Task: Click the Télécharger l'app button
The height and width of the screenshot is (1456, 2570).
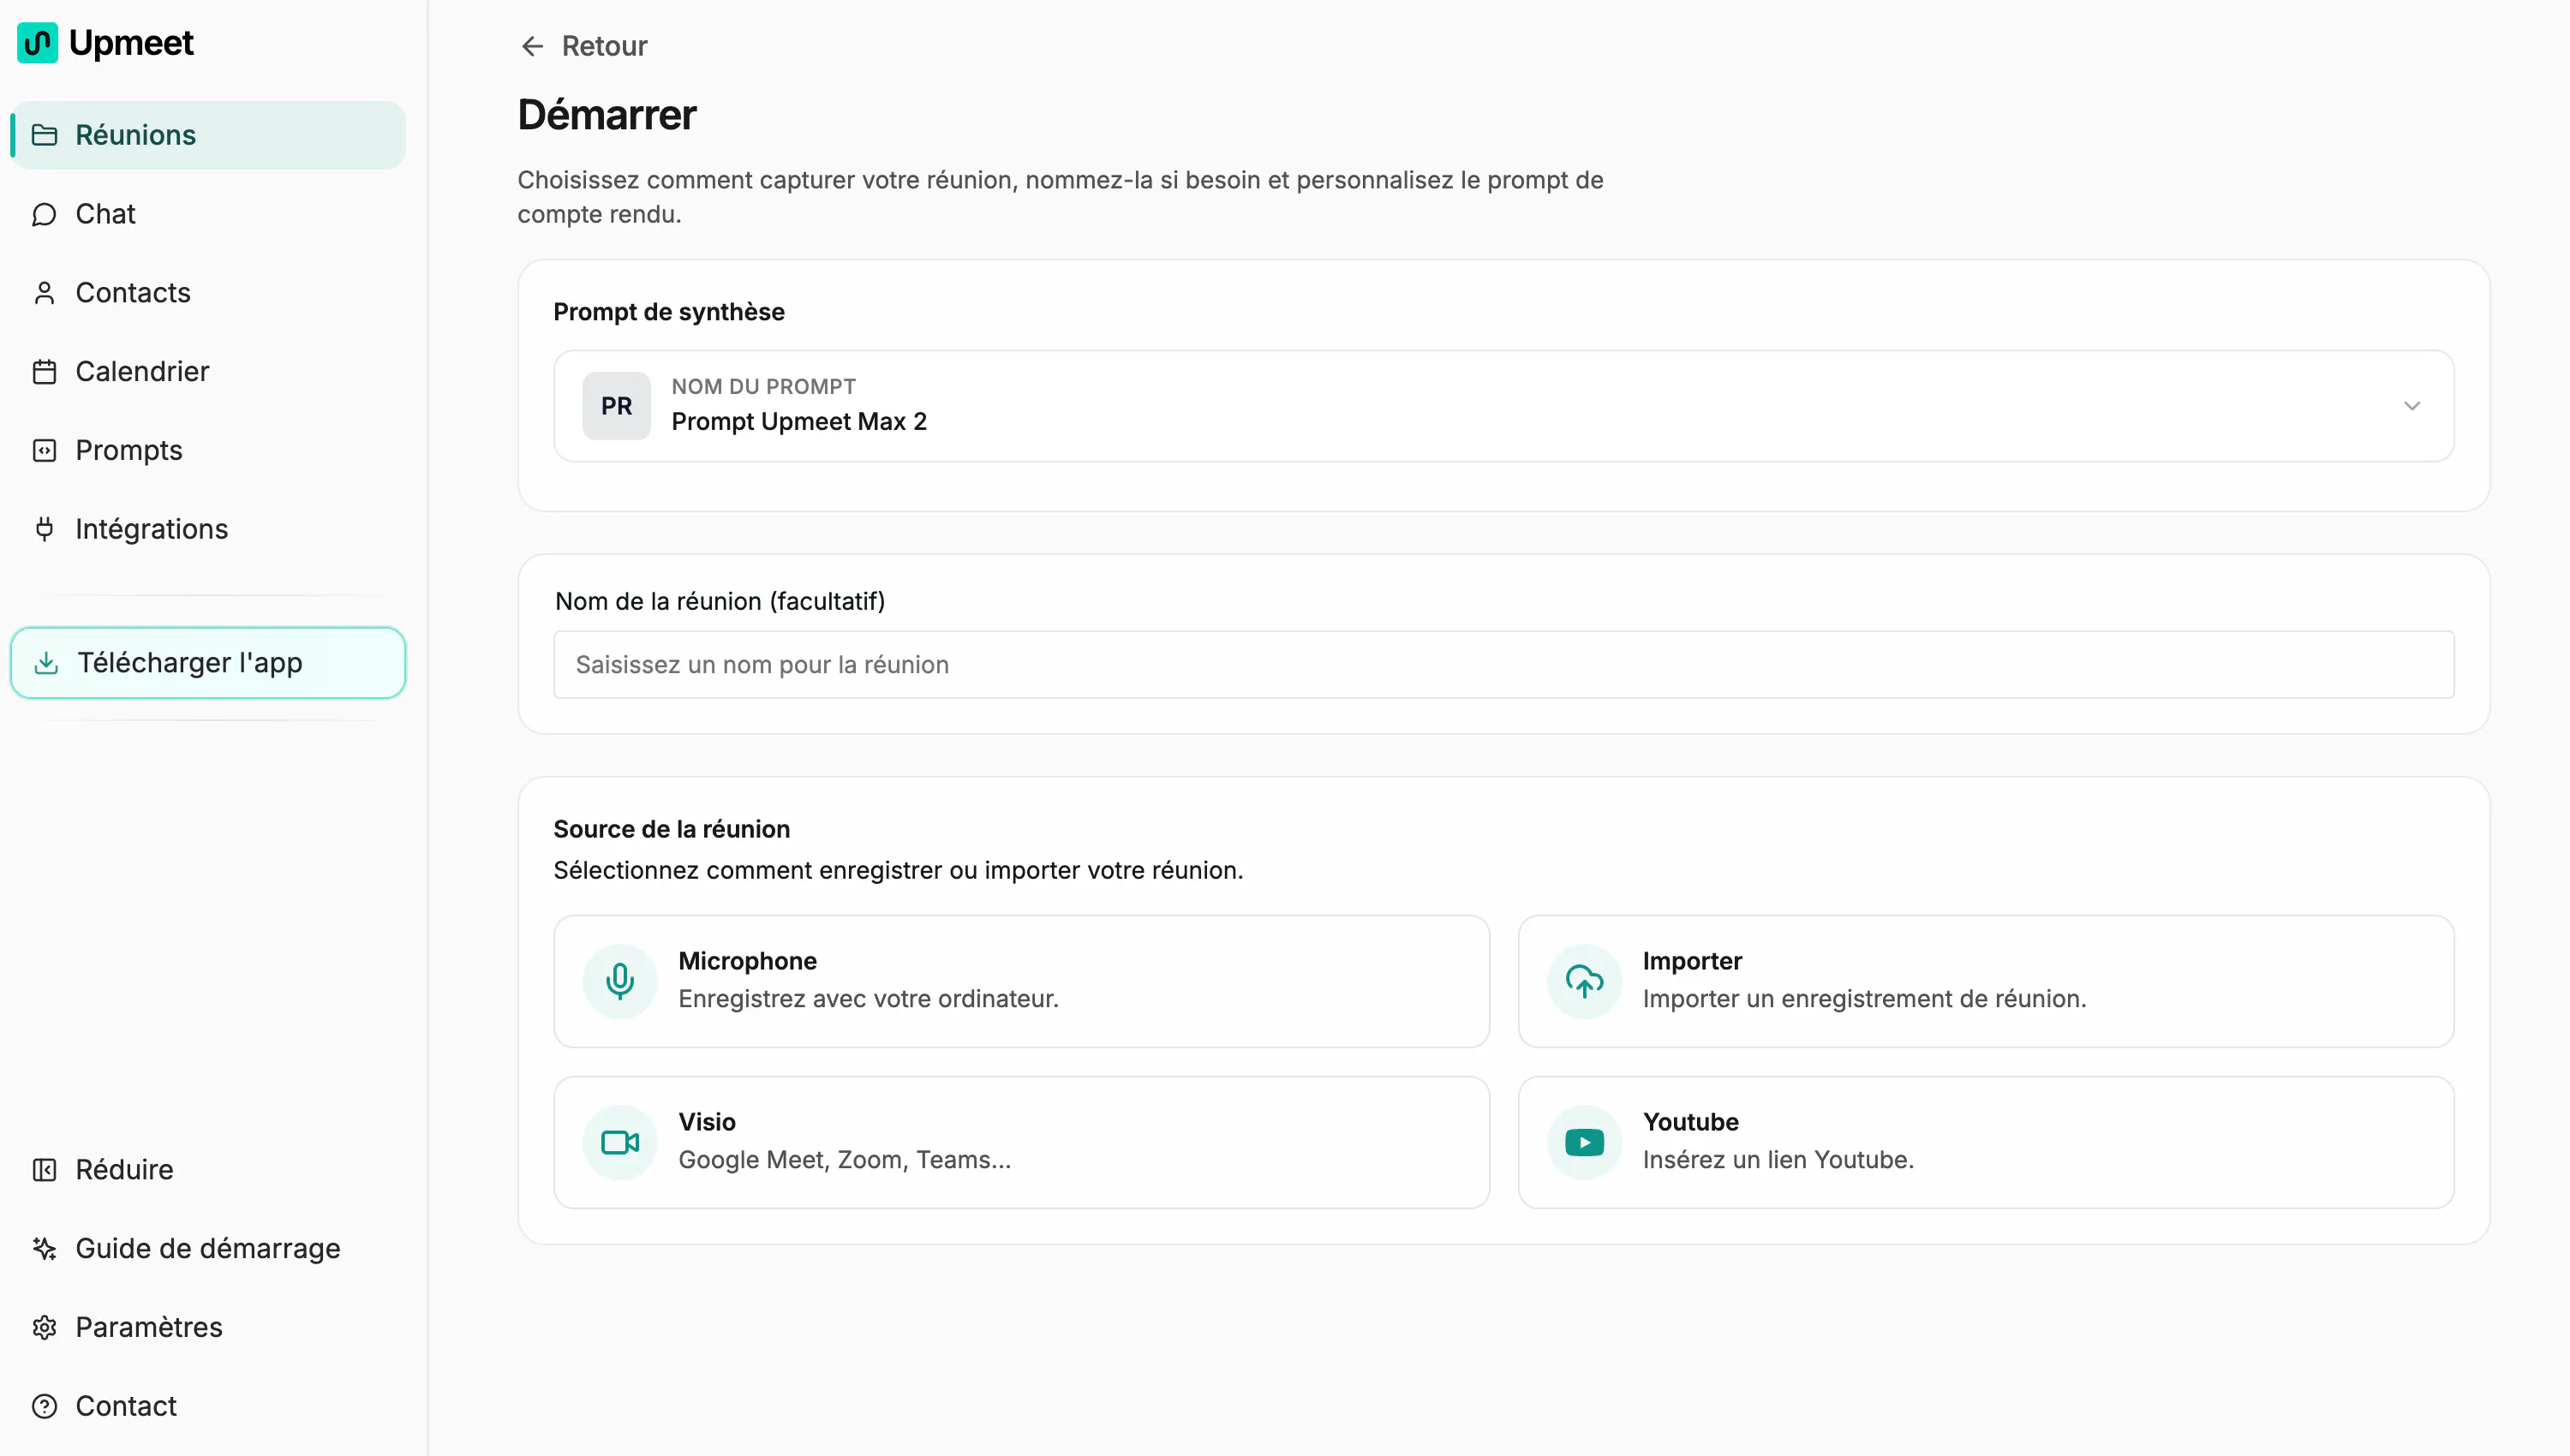Action: [208, 663]
